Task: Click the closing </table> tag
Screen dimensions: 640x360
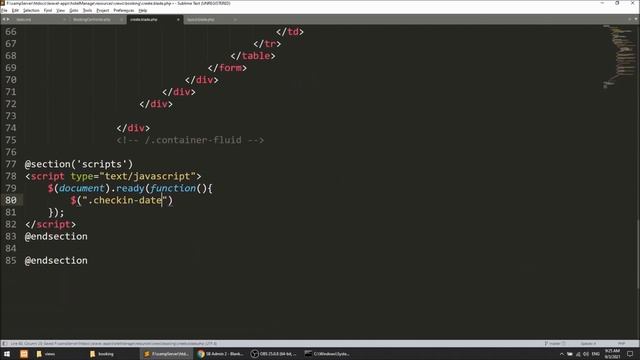Action: coord(253,56)
